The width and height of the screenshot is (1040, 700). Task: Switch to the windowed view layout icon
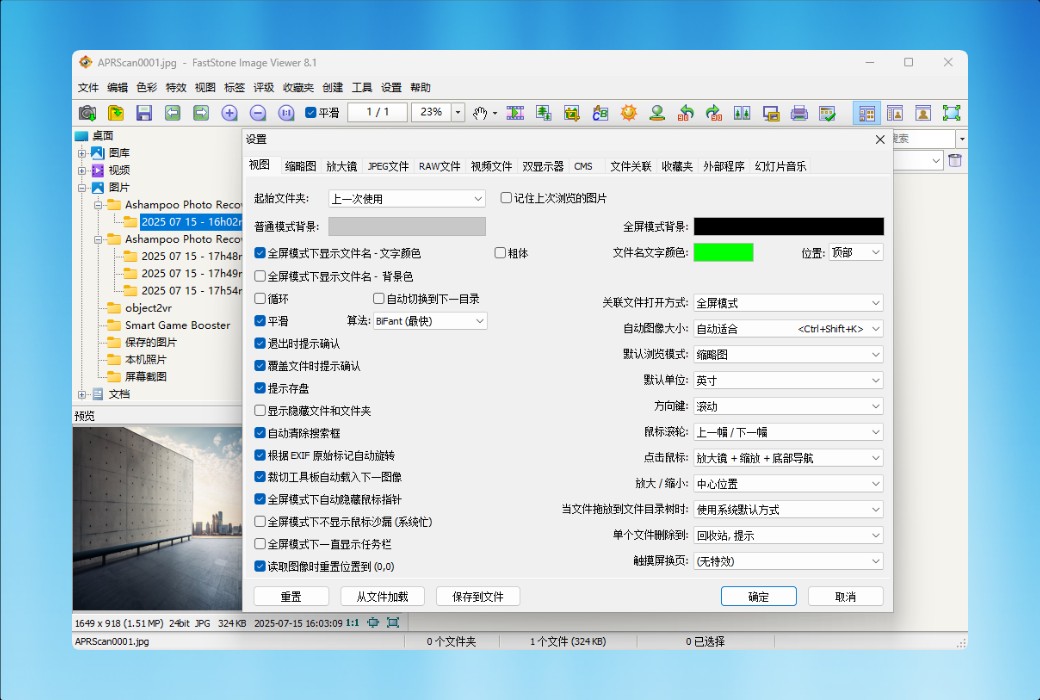895,113
